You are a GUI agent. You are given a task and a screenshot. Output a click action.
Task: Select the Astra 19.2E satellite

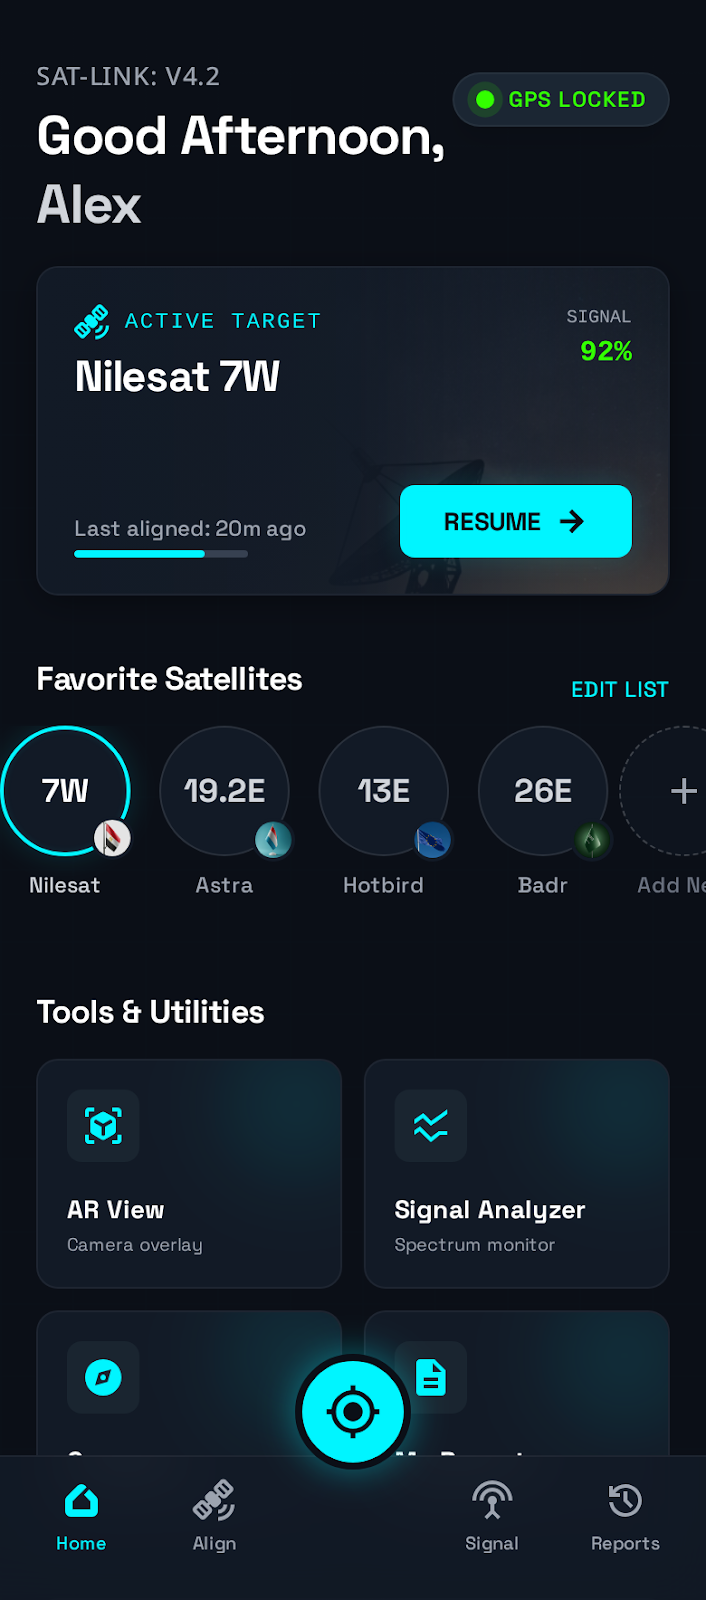pyautogui.click(x=224, y=791)
